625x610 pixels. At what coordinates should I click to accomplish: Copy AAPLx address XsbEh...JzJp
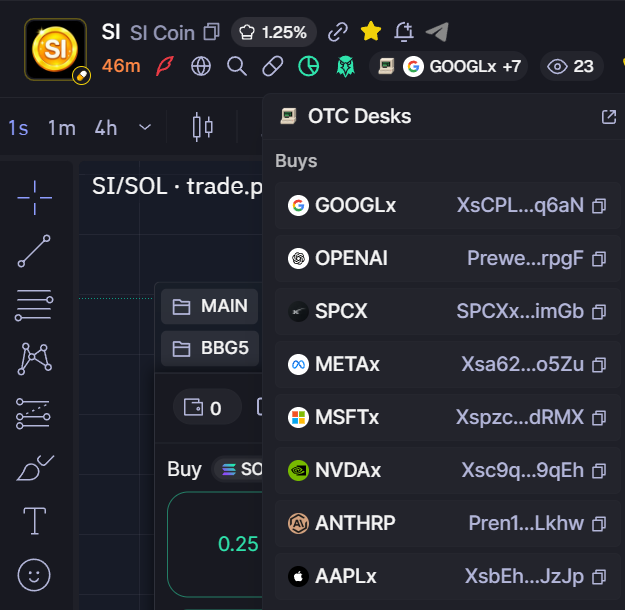click(599, 577)
